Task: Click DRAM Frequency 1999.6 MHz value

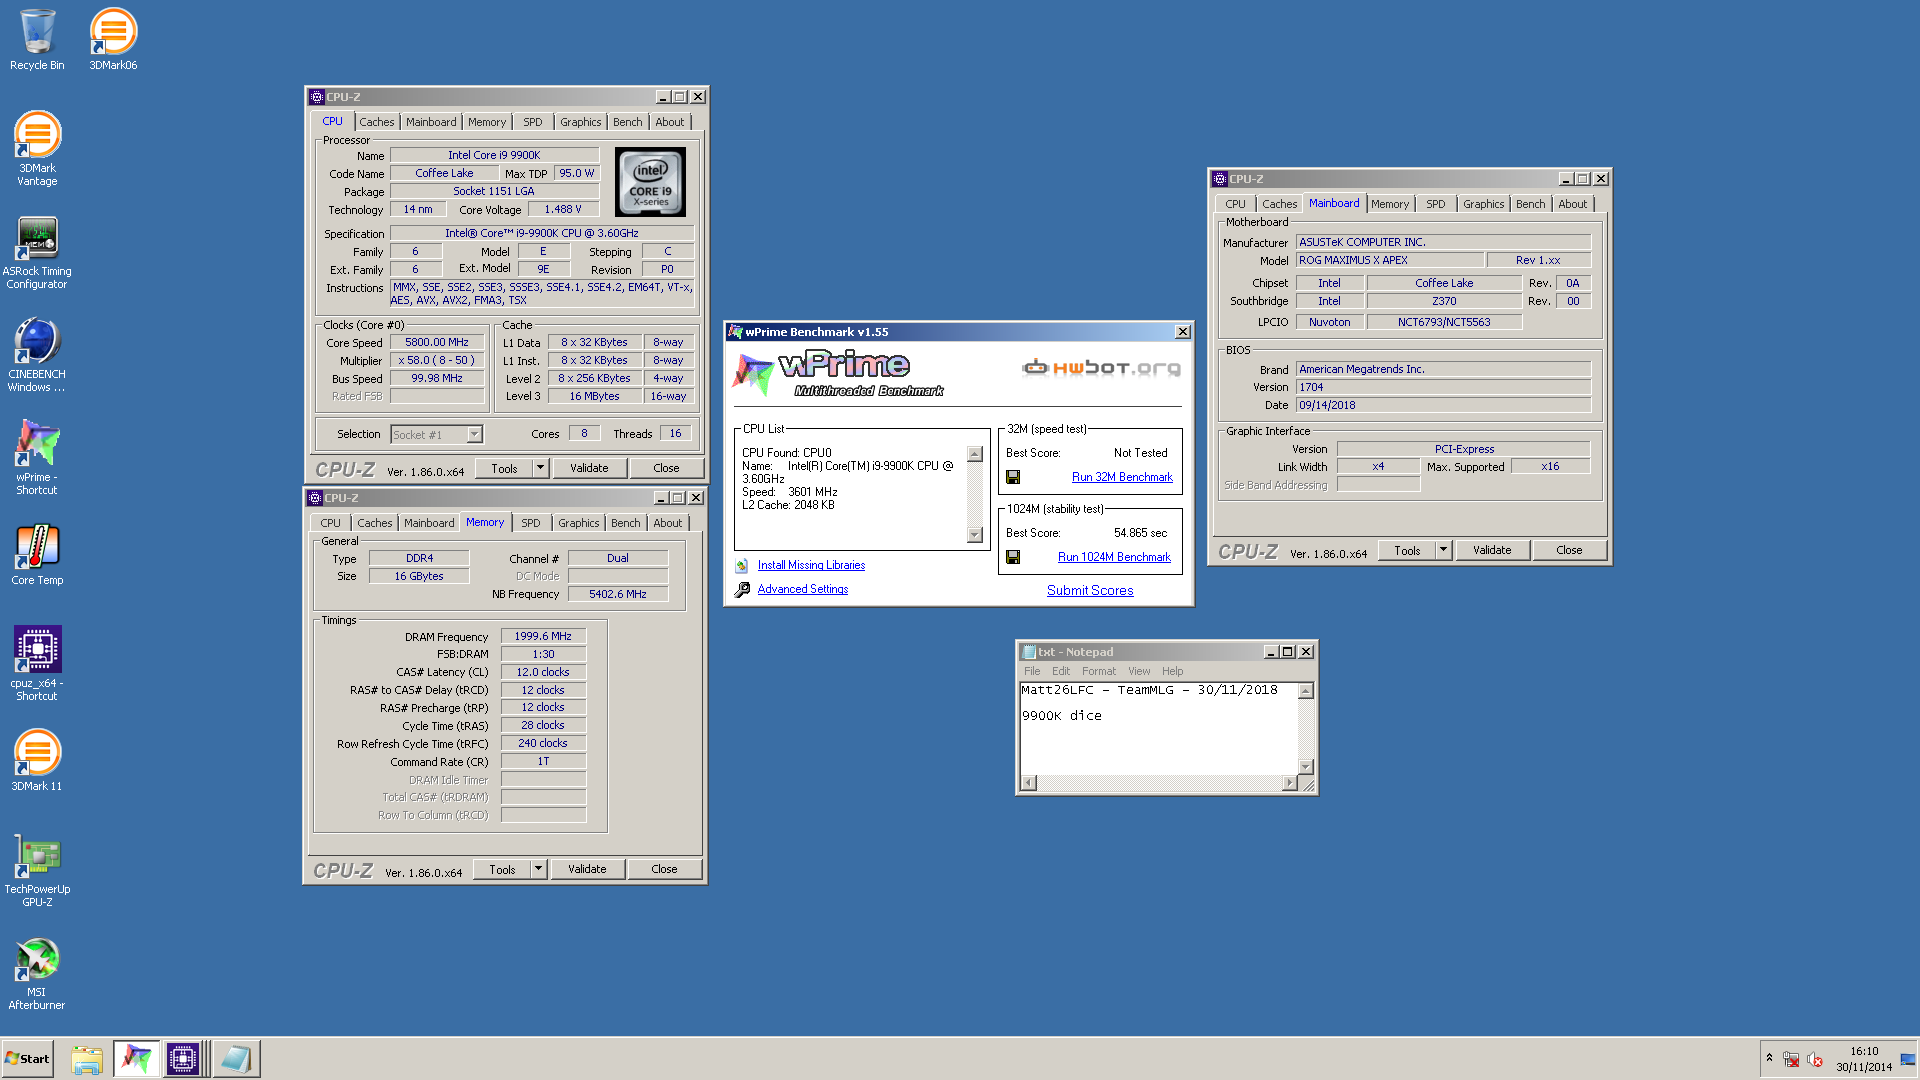Action: pos(543,636)
